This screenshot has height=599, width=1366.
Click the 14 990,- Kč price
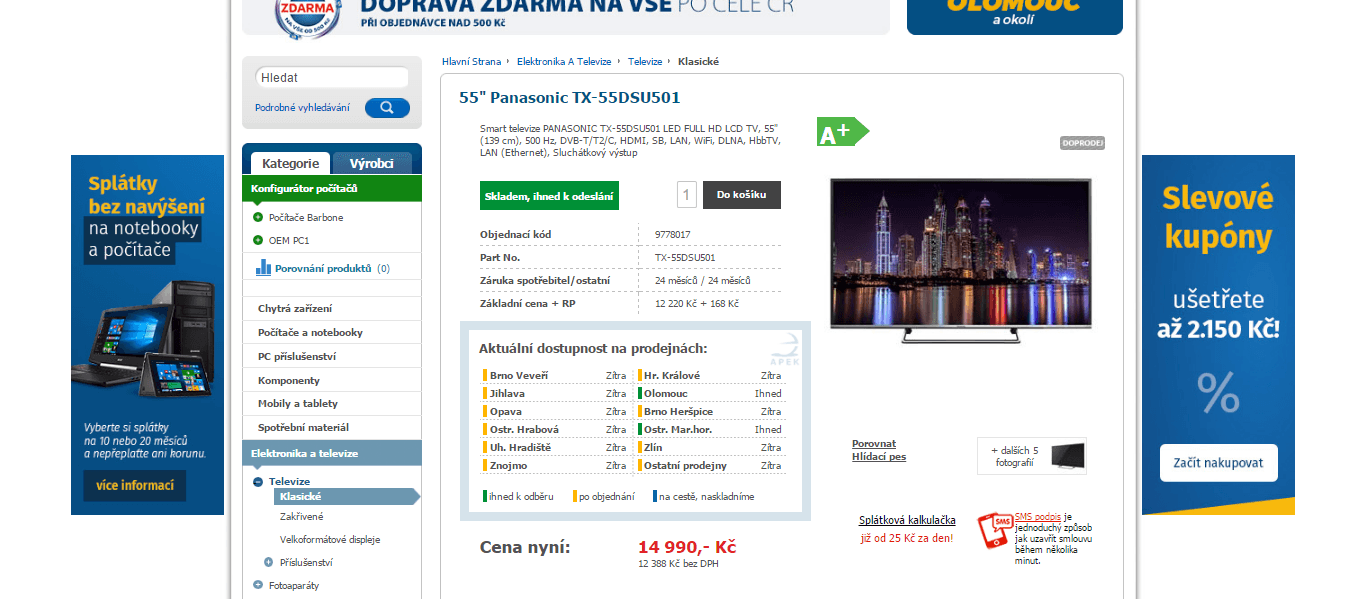tap(687, 547)
